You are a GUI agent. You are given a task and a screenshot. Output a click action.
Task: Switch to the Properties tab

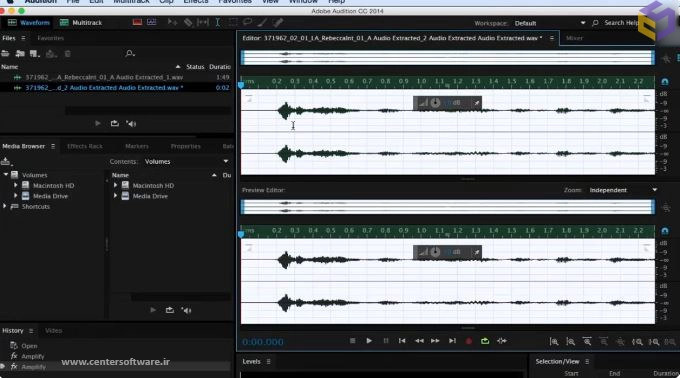point(186,147)
